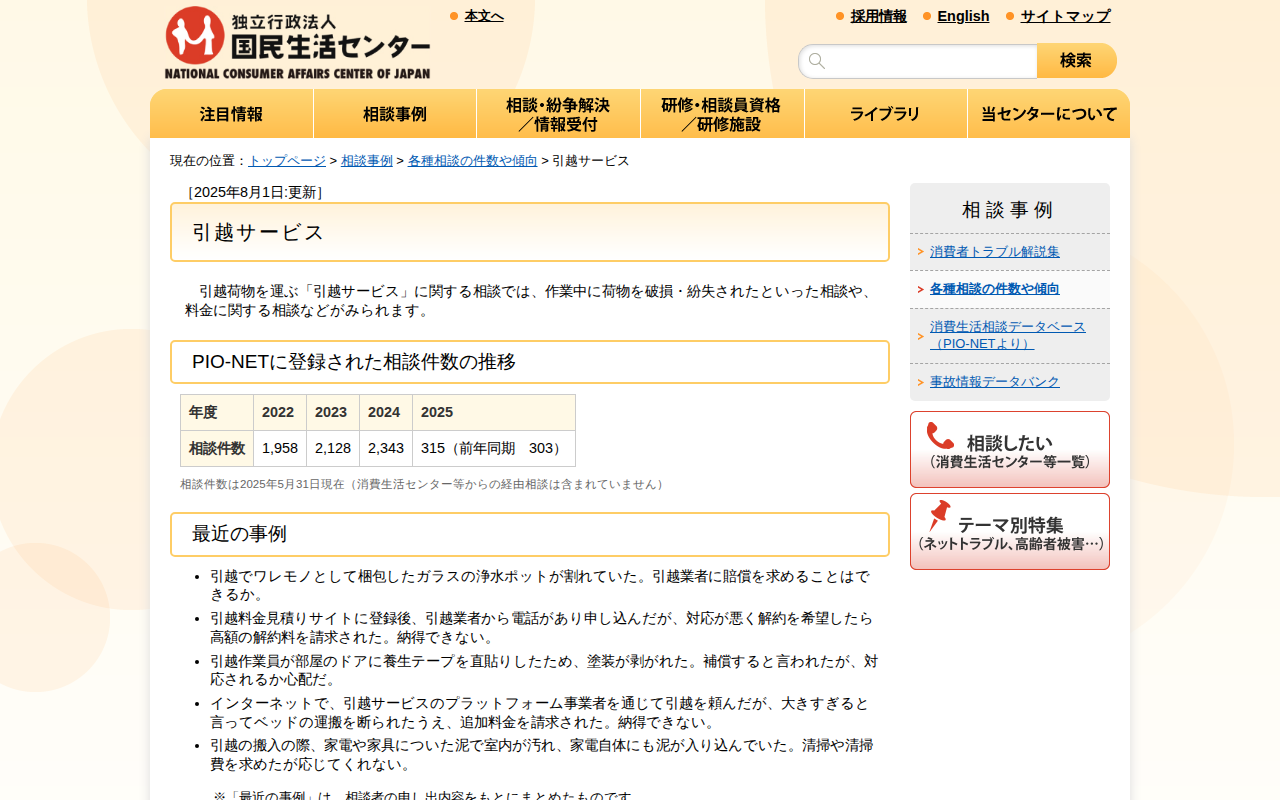Click the 2,343 table cell
The image size is (1280, 800).
pyautogui.click(x=386, y=449)
